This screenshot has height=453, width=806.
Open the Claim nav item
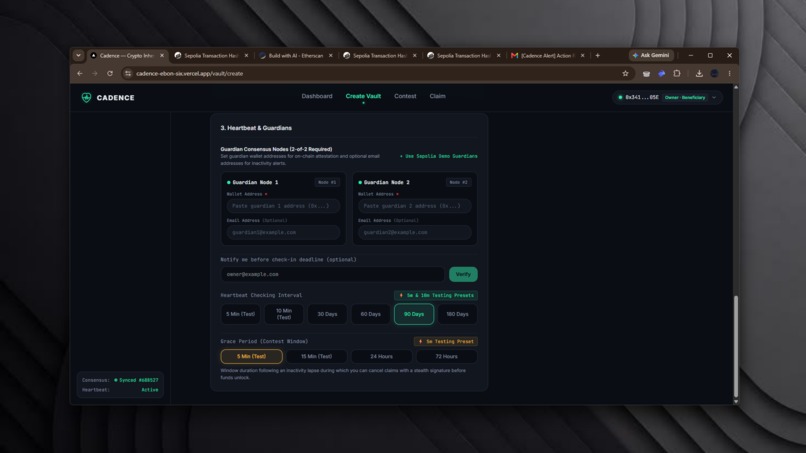tap(437, 96)
